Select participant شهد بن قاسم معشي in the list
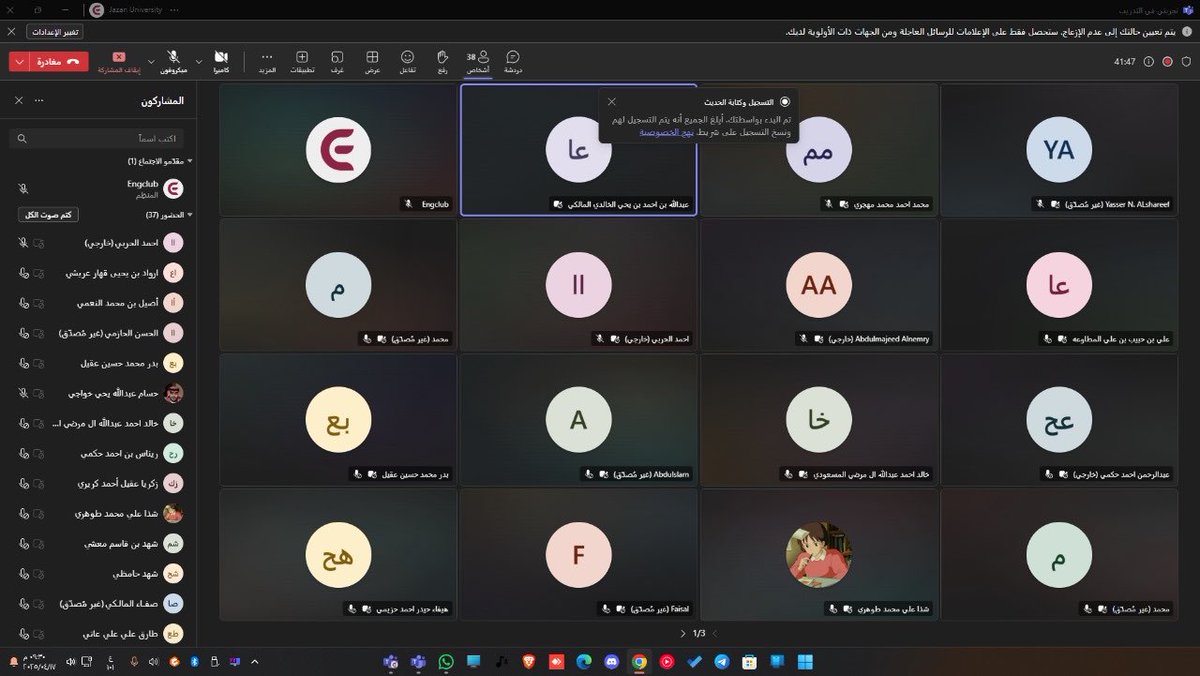1200x676 pixels. pos(100,544)
